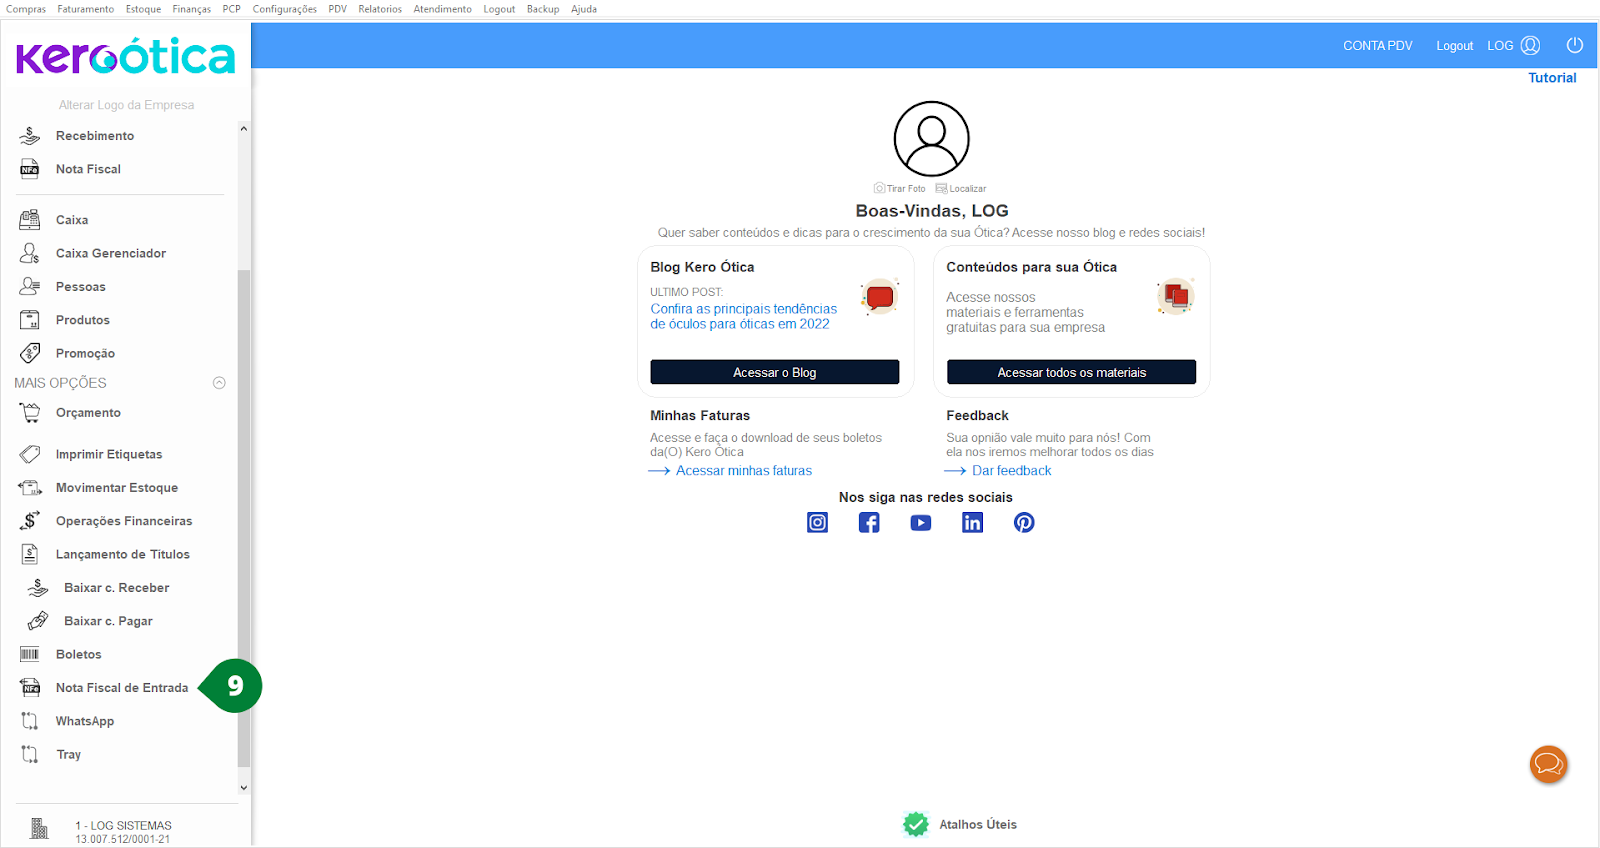Click Baixar c. Pagar icon
Viewport: 1600px width, 848px height.
click(x=38, y=621)
